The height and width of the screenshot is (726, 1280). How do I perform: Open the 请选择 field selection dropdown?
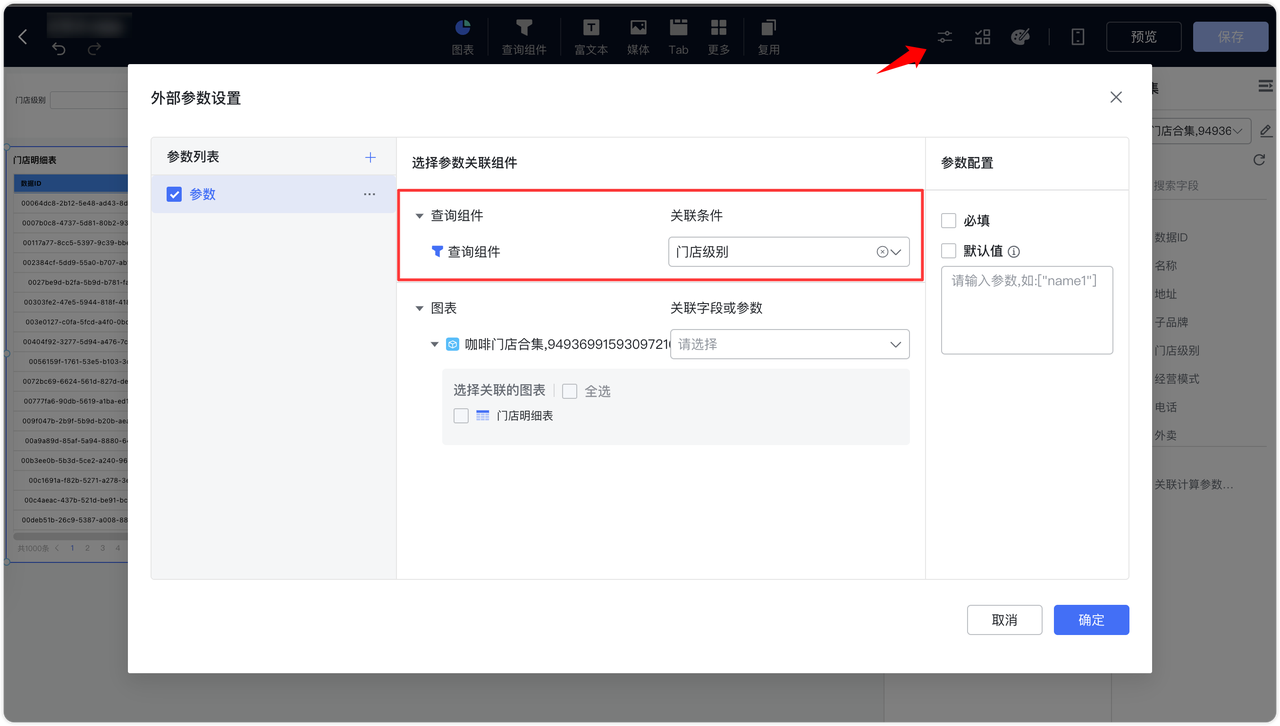pos(789,343)
